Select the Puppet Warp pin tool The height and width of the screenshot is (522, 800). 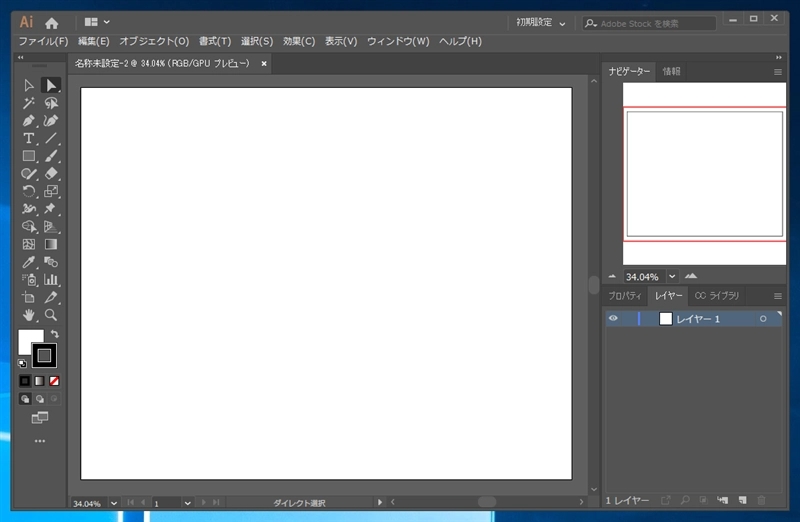(x=51, y=209)
